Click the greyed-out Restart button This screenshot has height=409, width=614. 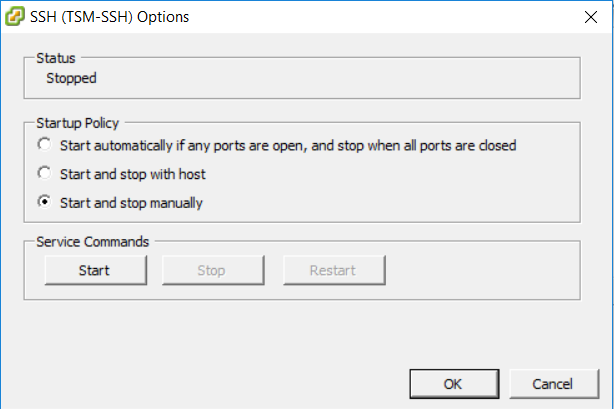pos(334,270)
